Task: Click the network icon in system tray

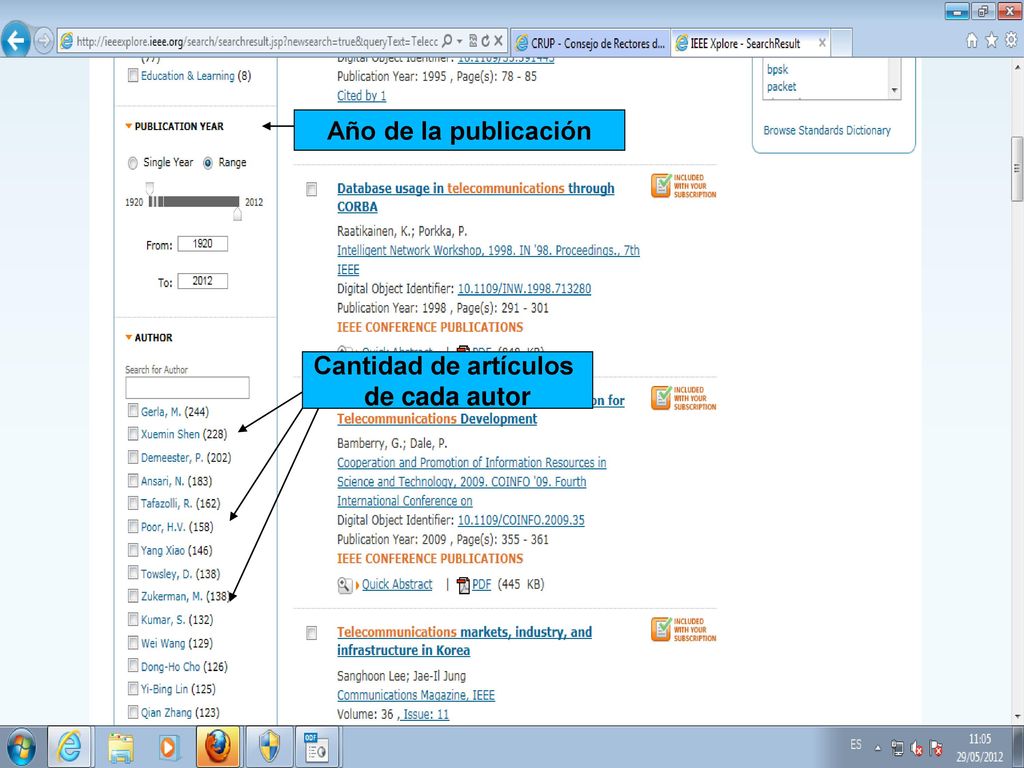Action: point(898,748)
